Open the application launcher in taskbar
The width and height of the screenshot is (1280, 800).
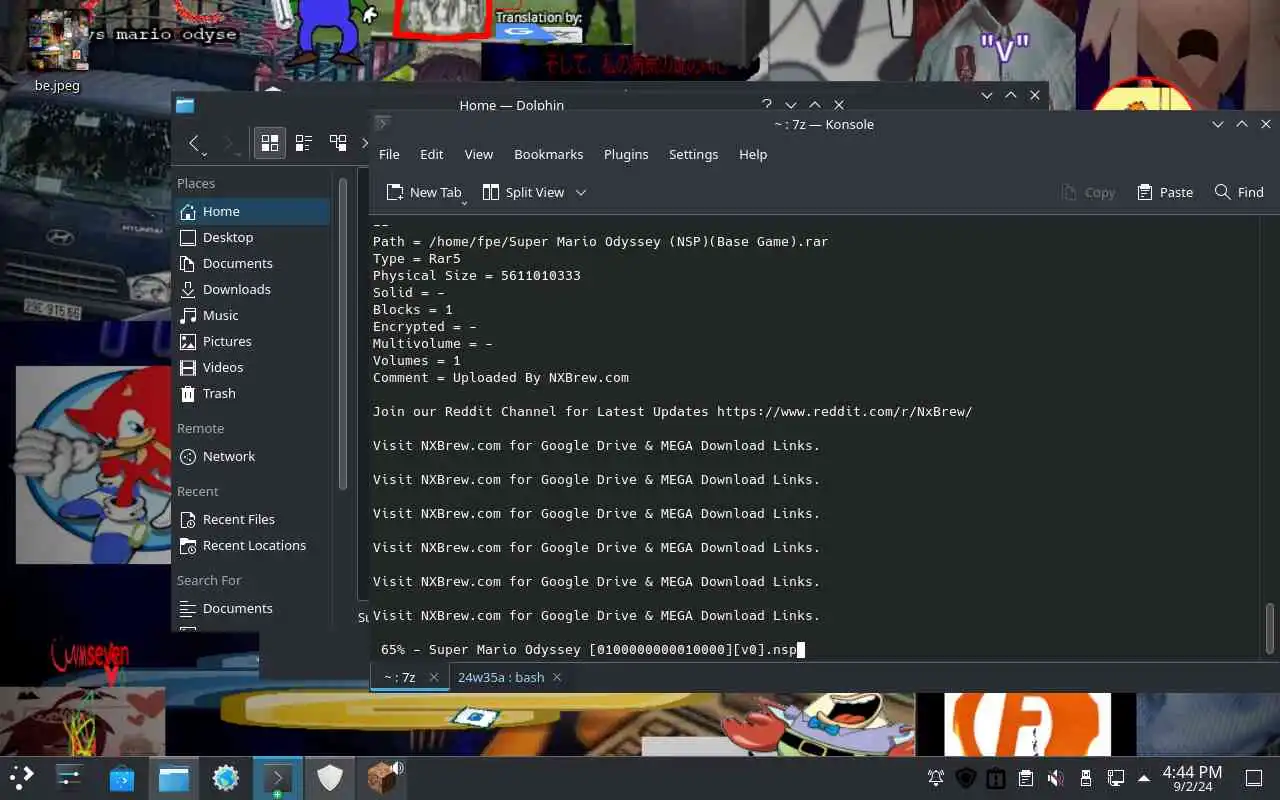click(21, 777)
